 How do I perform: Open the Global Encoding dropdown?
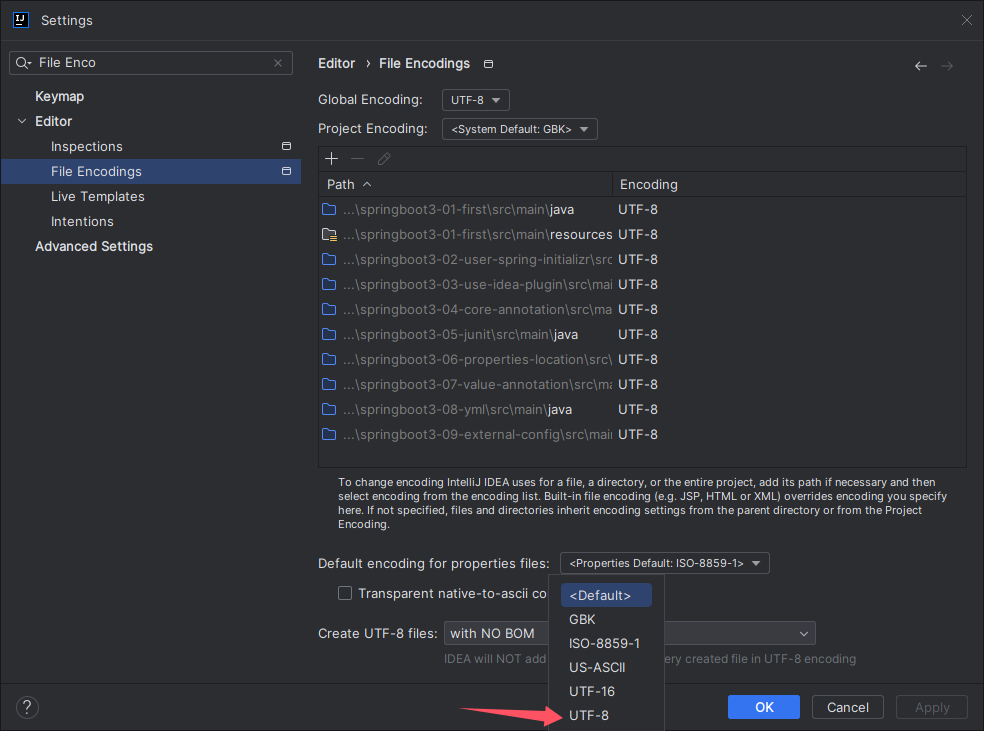click(475, 100)
